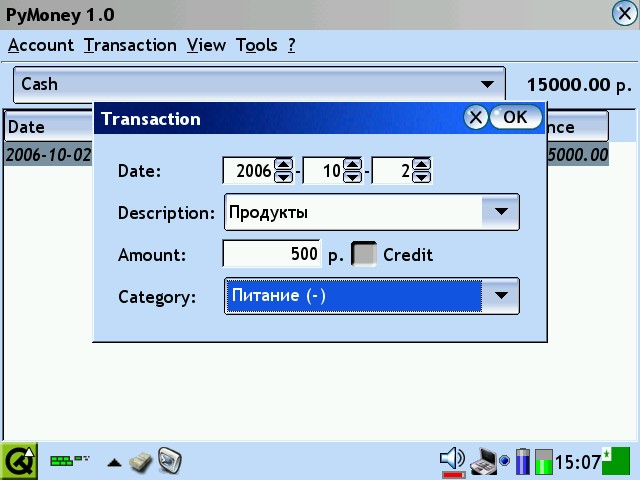Toggle the Credit checkbox
This screenshot has height=480, width=640.
click(364, 254)
